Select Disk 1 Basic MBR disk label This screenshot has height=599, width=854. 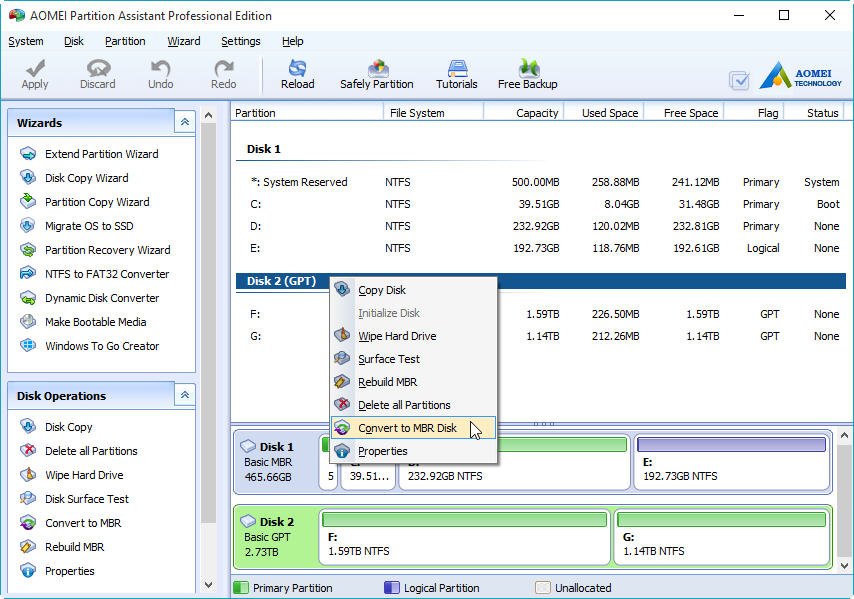click(276, 462)
